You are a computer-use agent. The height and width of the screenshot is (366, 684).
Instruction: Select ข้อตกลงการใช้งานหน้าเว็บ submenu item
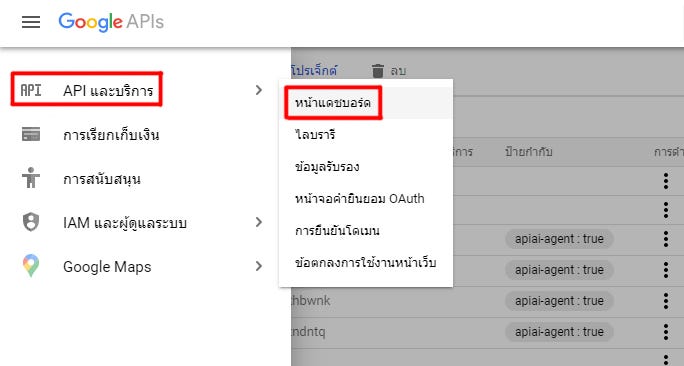(x=366, y=263)
